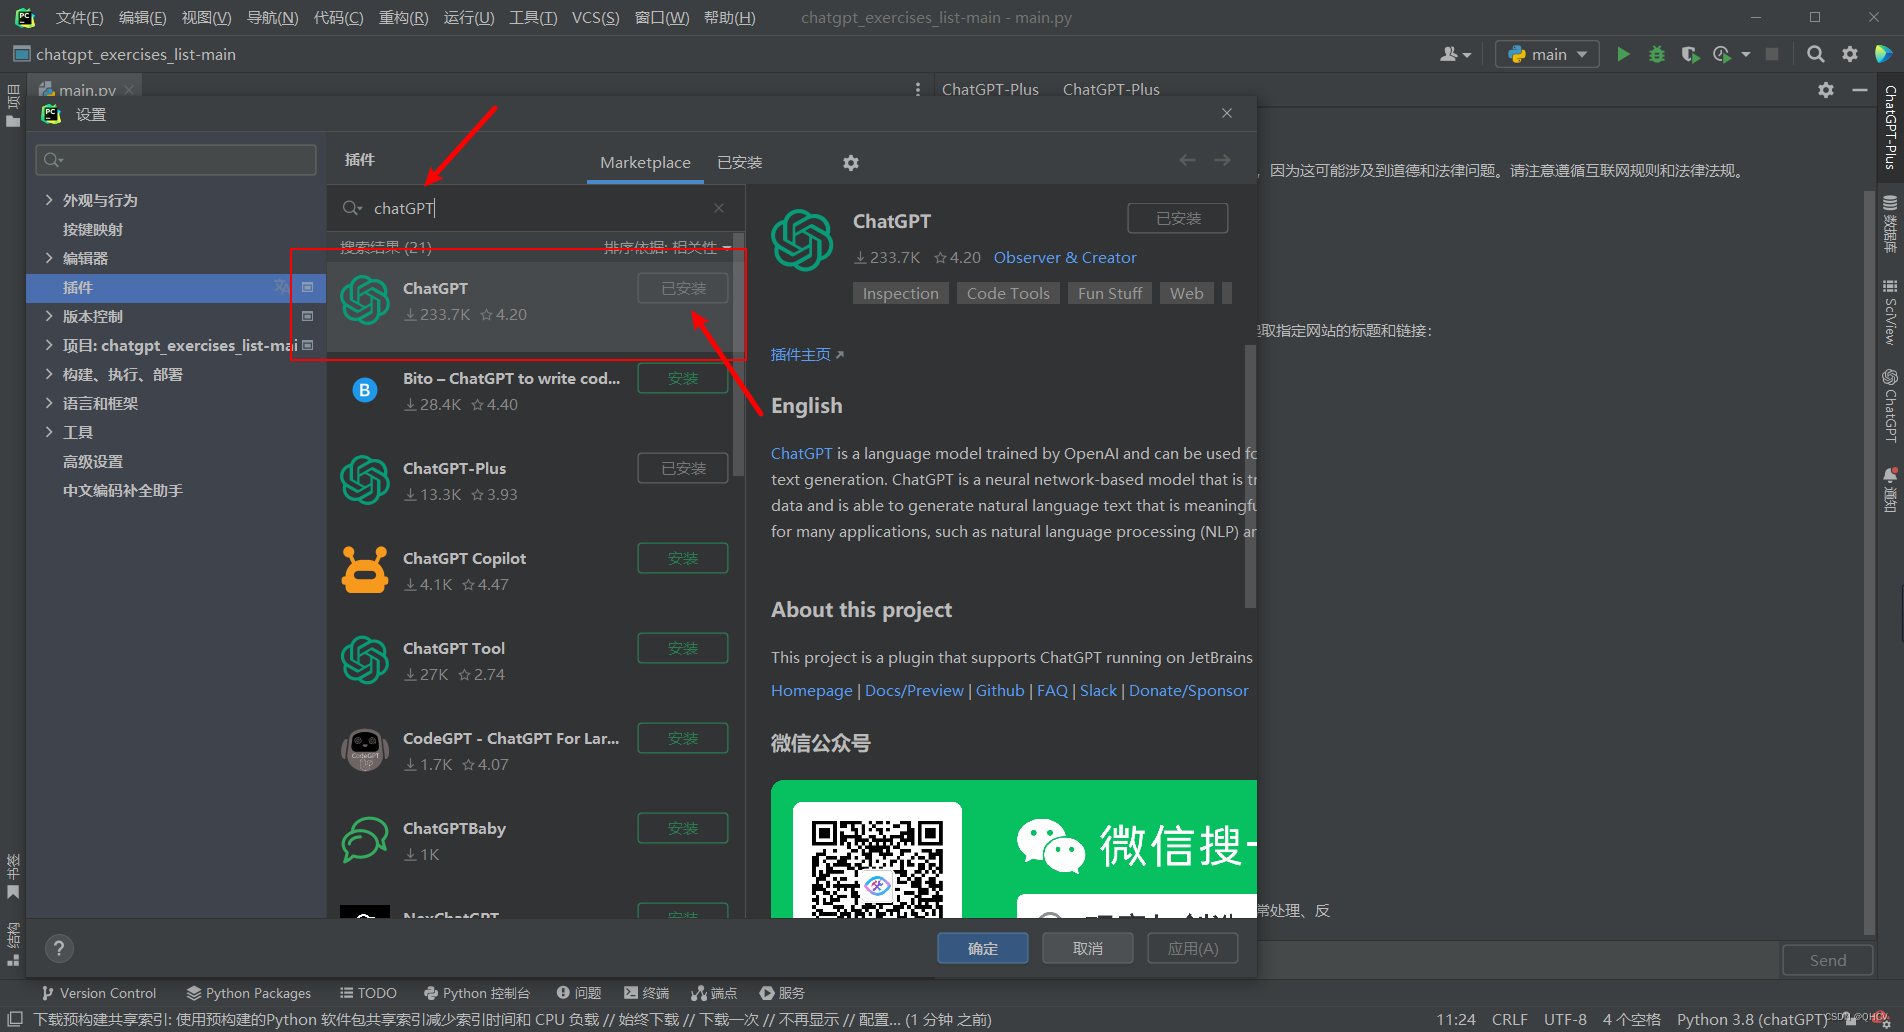
Task: Expand the 项目 chatgpt_exercises_list-main category
Action: point(49,345)
